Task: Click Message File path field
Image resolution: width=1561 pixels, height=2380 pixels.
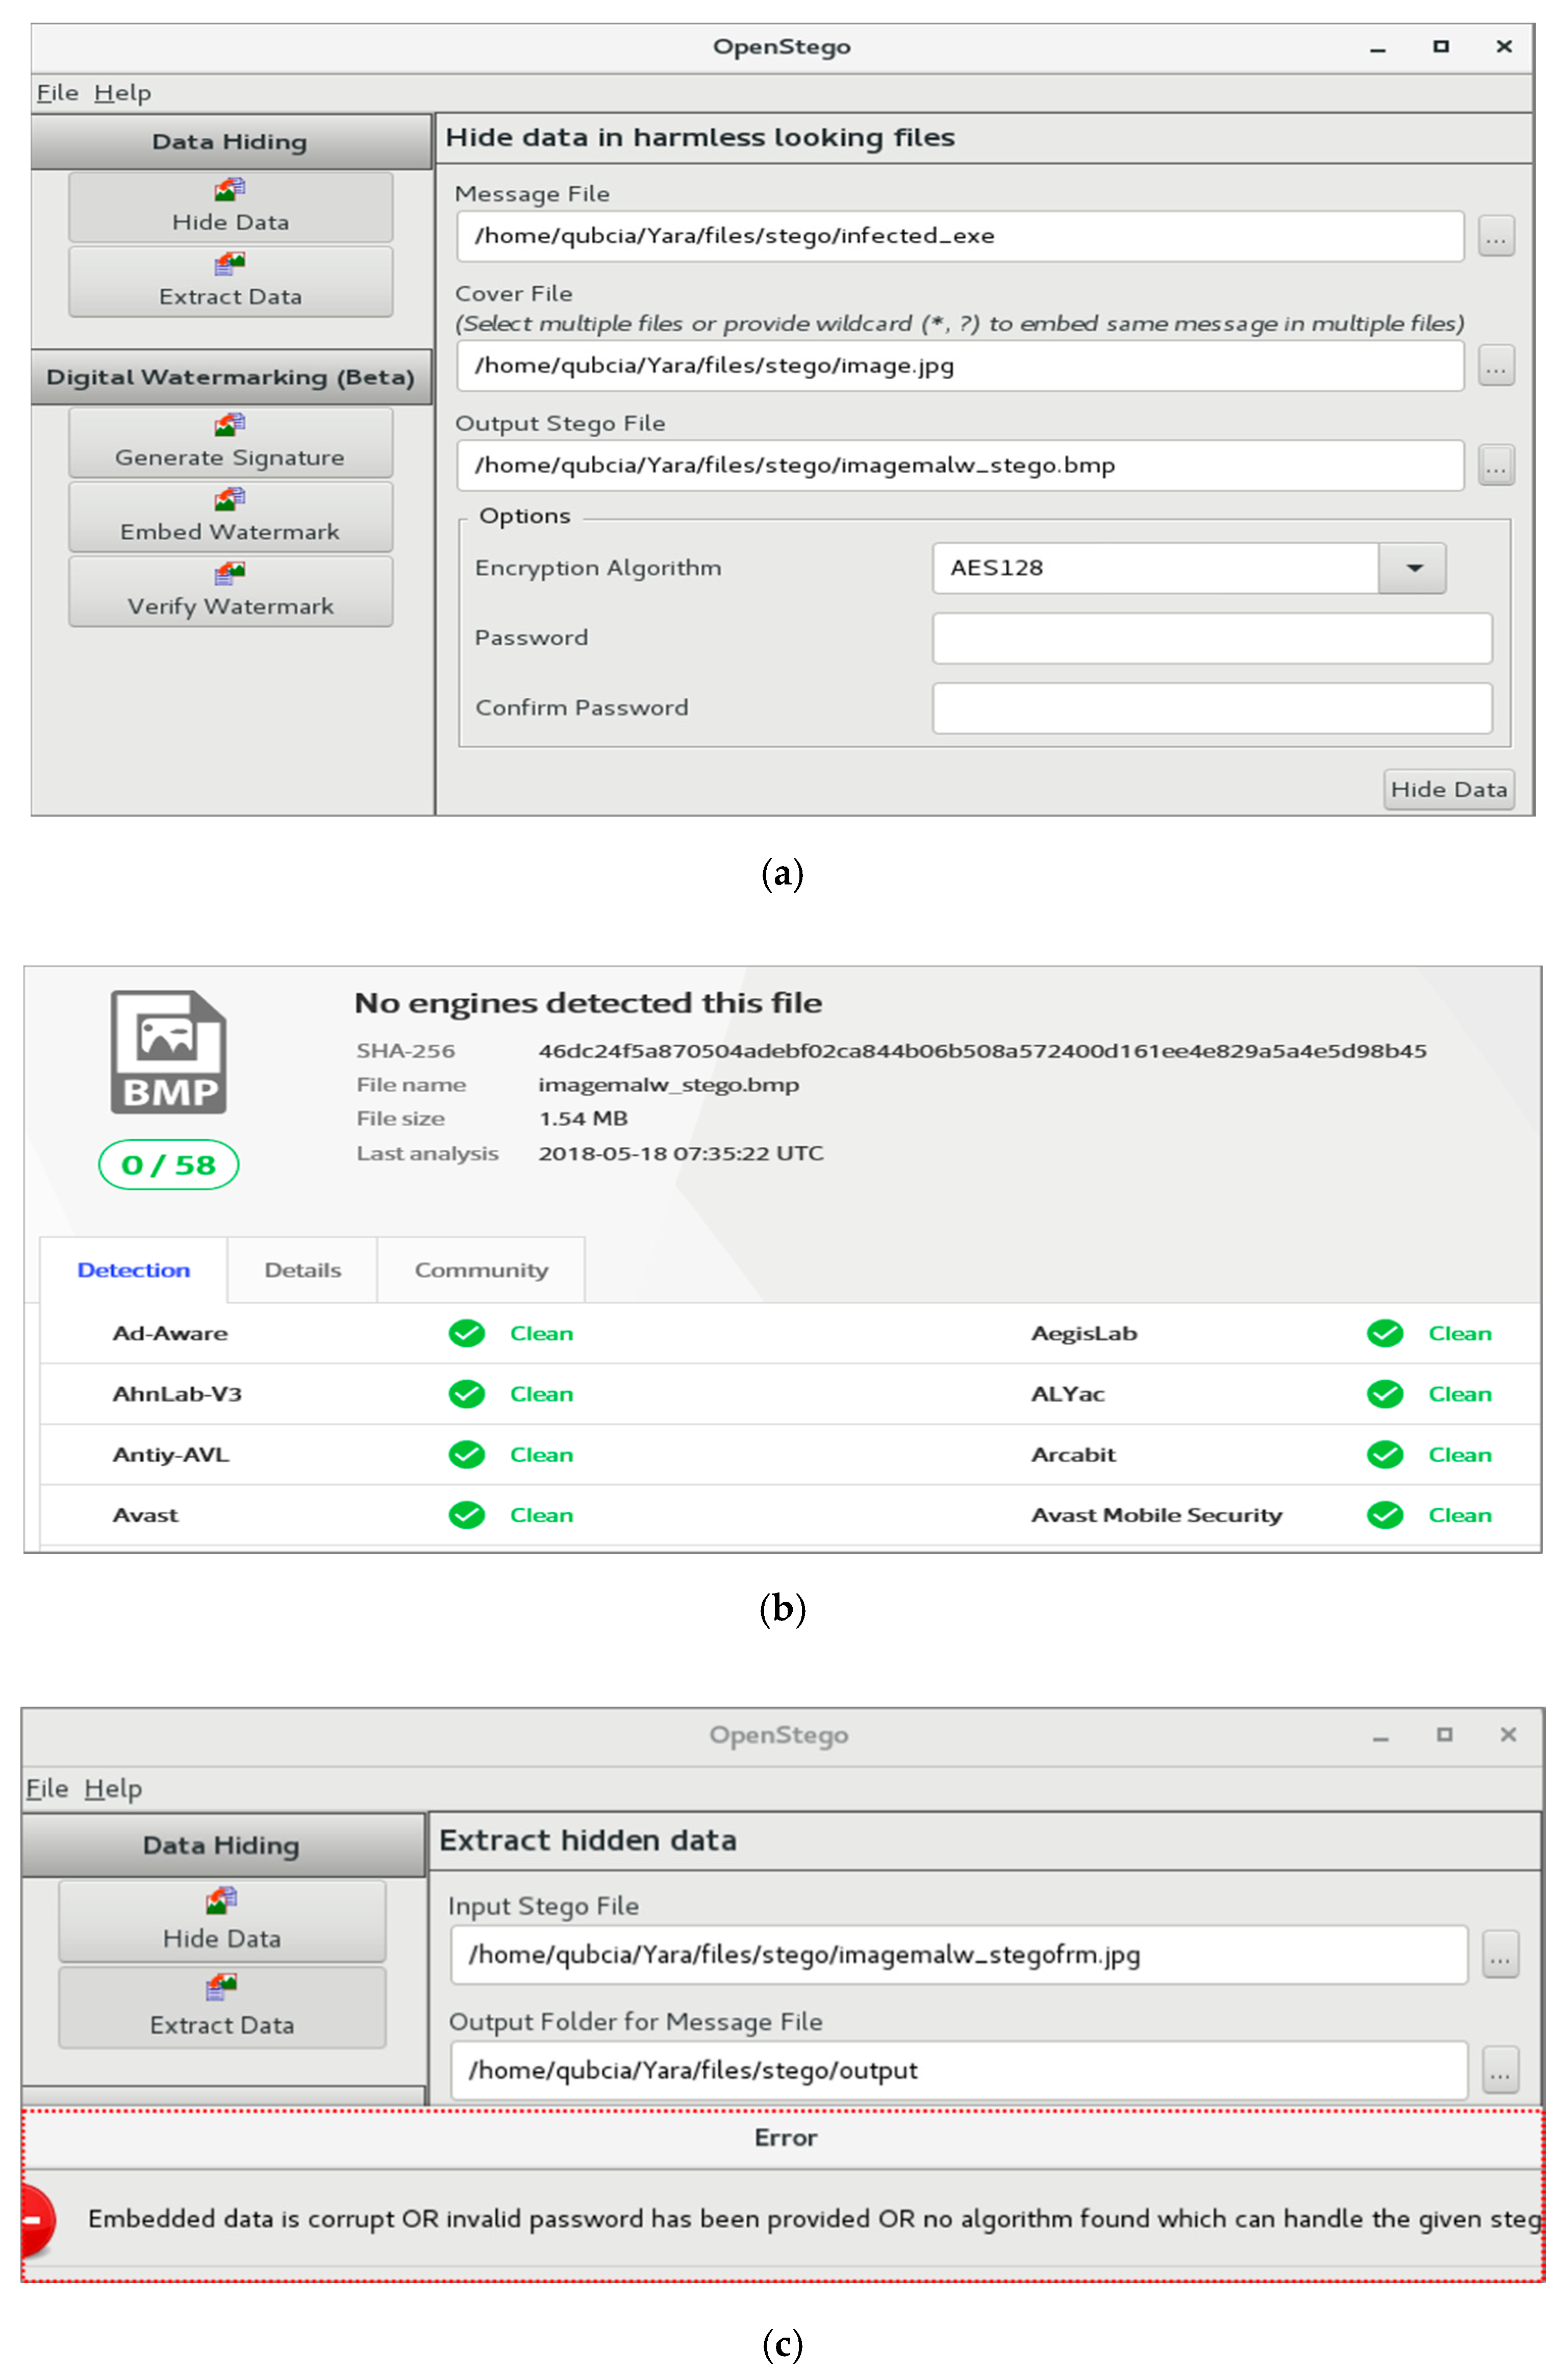Action: 960,236
